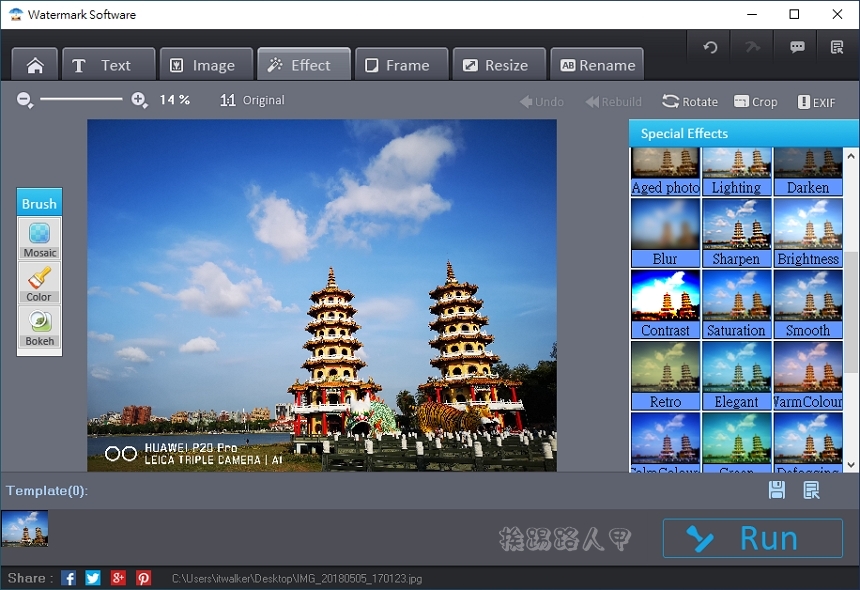Apply the Sharpen effect

point(737,230)
